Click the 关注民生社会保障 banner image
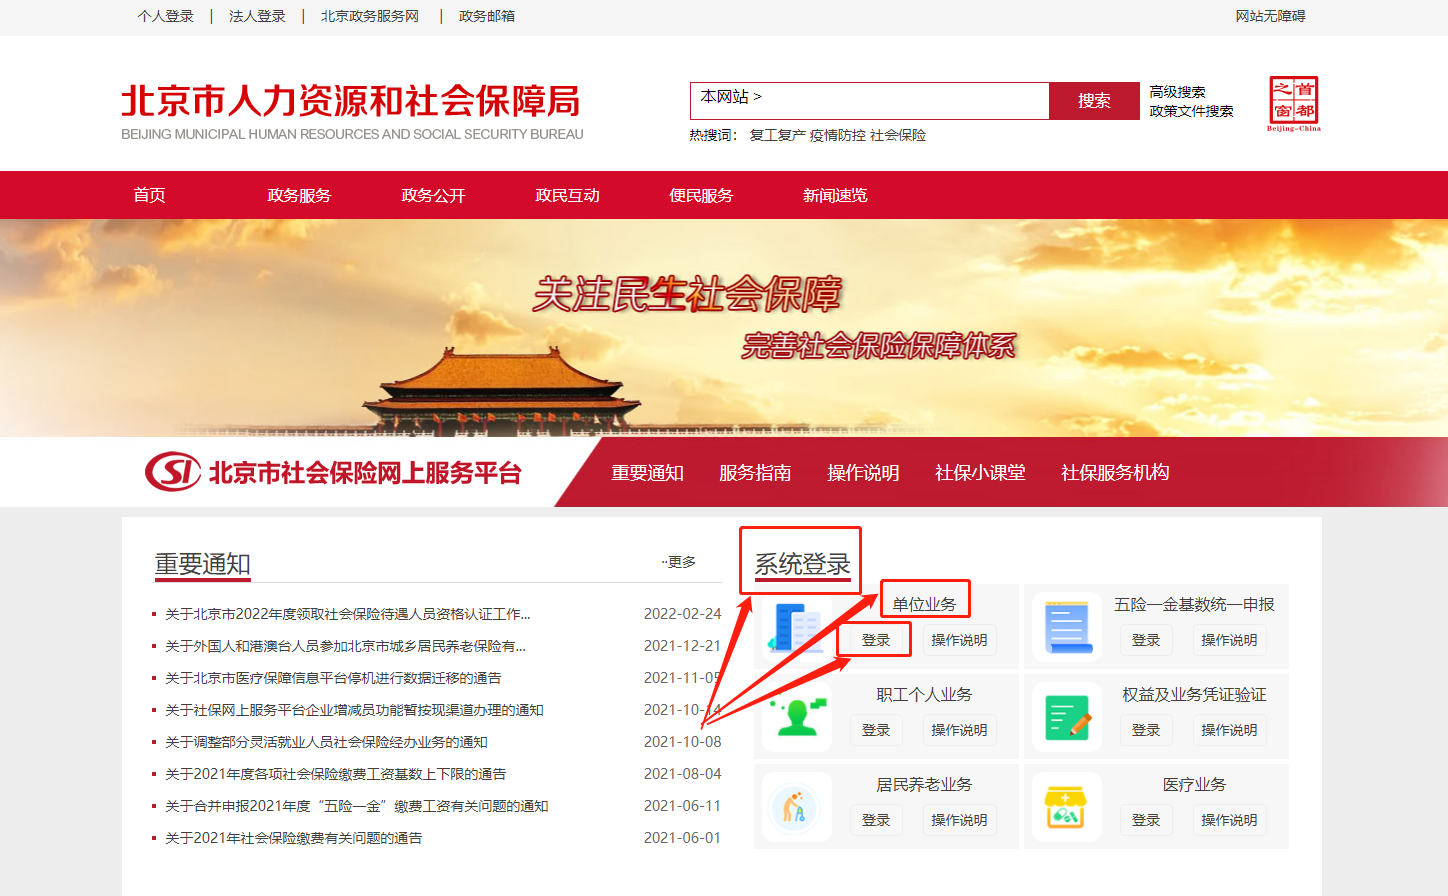The image size is (1448, 896). 724,327
